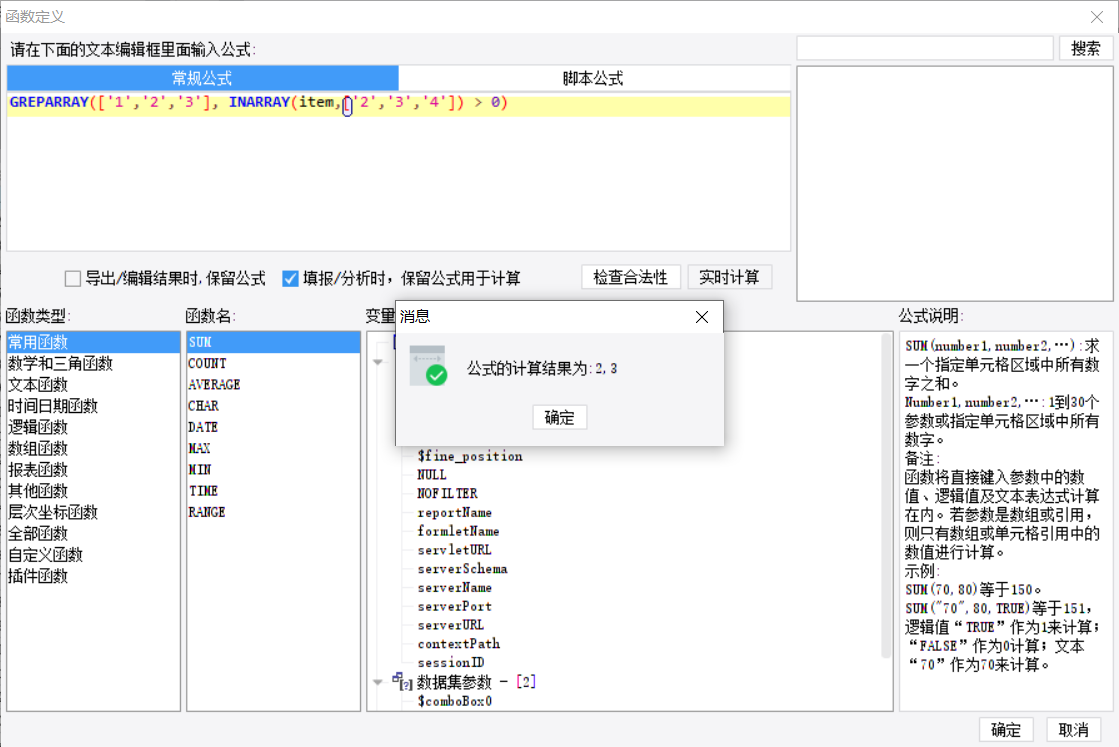The image size is (1119, 747).
Task: Select $fine_position variable
Action: tap(470, 457)
